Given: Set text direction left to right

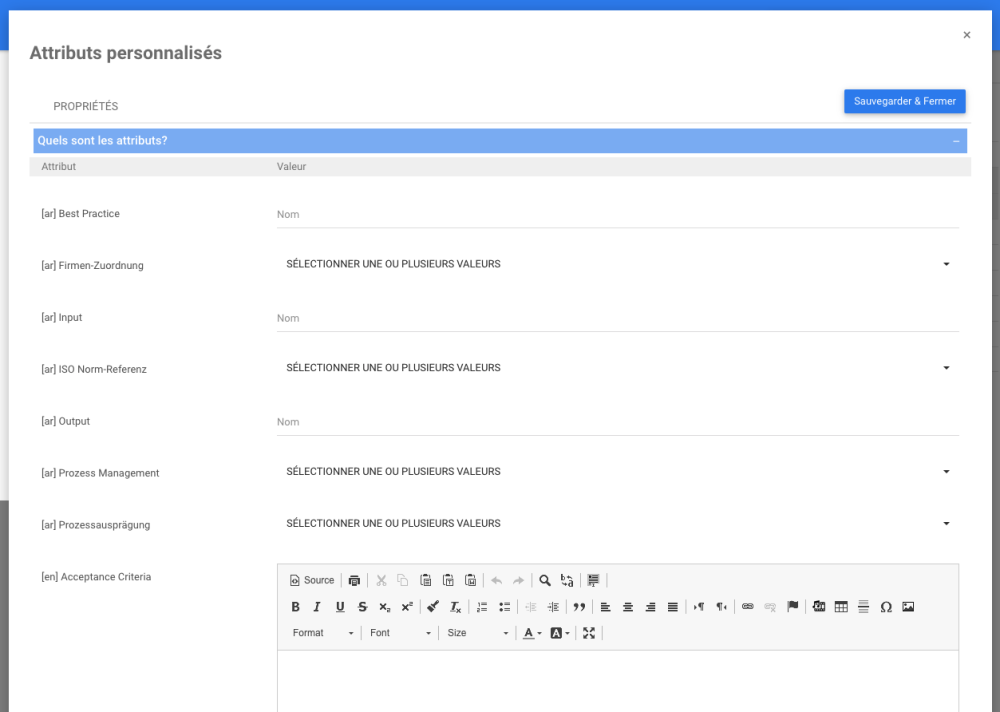Looking at the screenshot, I should (x=699, y=607).
